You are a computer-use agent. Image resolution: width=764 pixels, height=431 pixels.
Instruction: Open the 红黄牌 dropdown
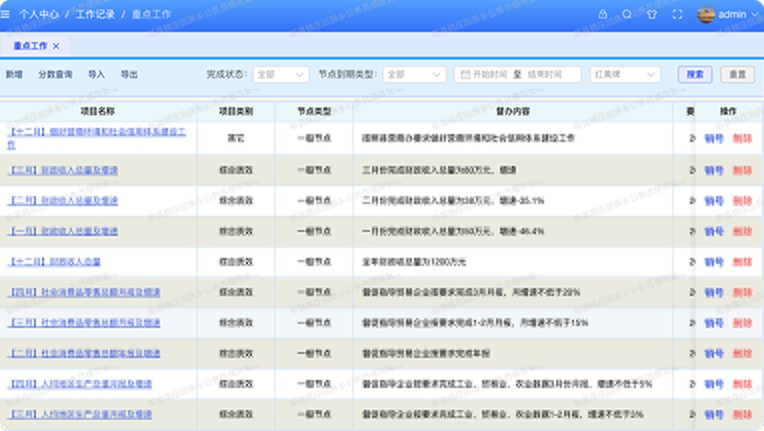point(625,75)
